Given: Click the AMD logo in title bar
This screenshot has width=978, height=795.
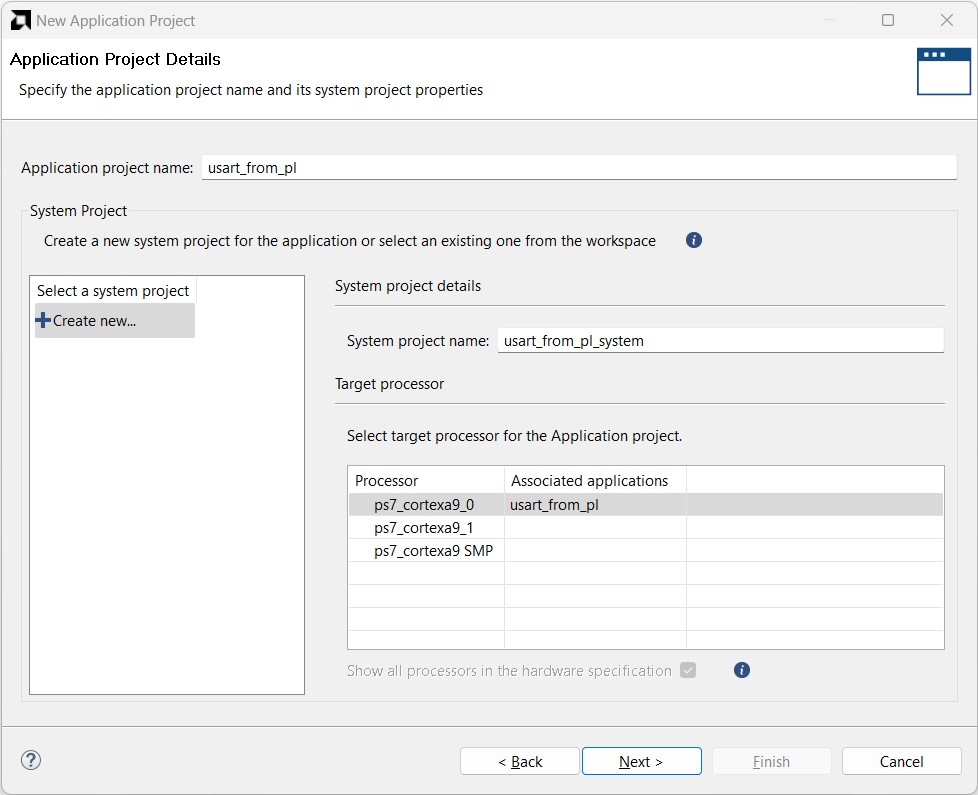Looking at the screenshot, I should click(21, 21).
